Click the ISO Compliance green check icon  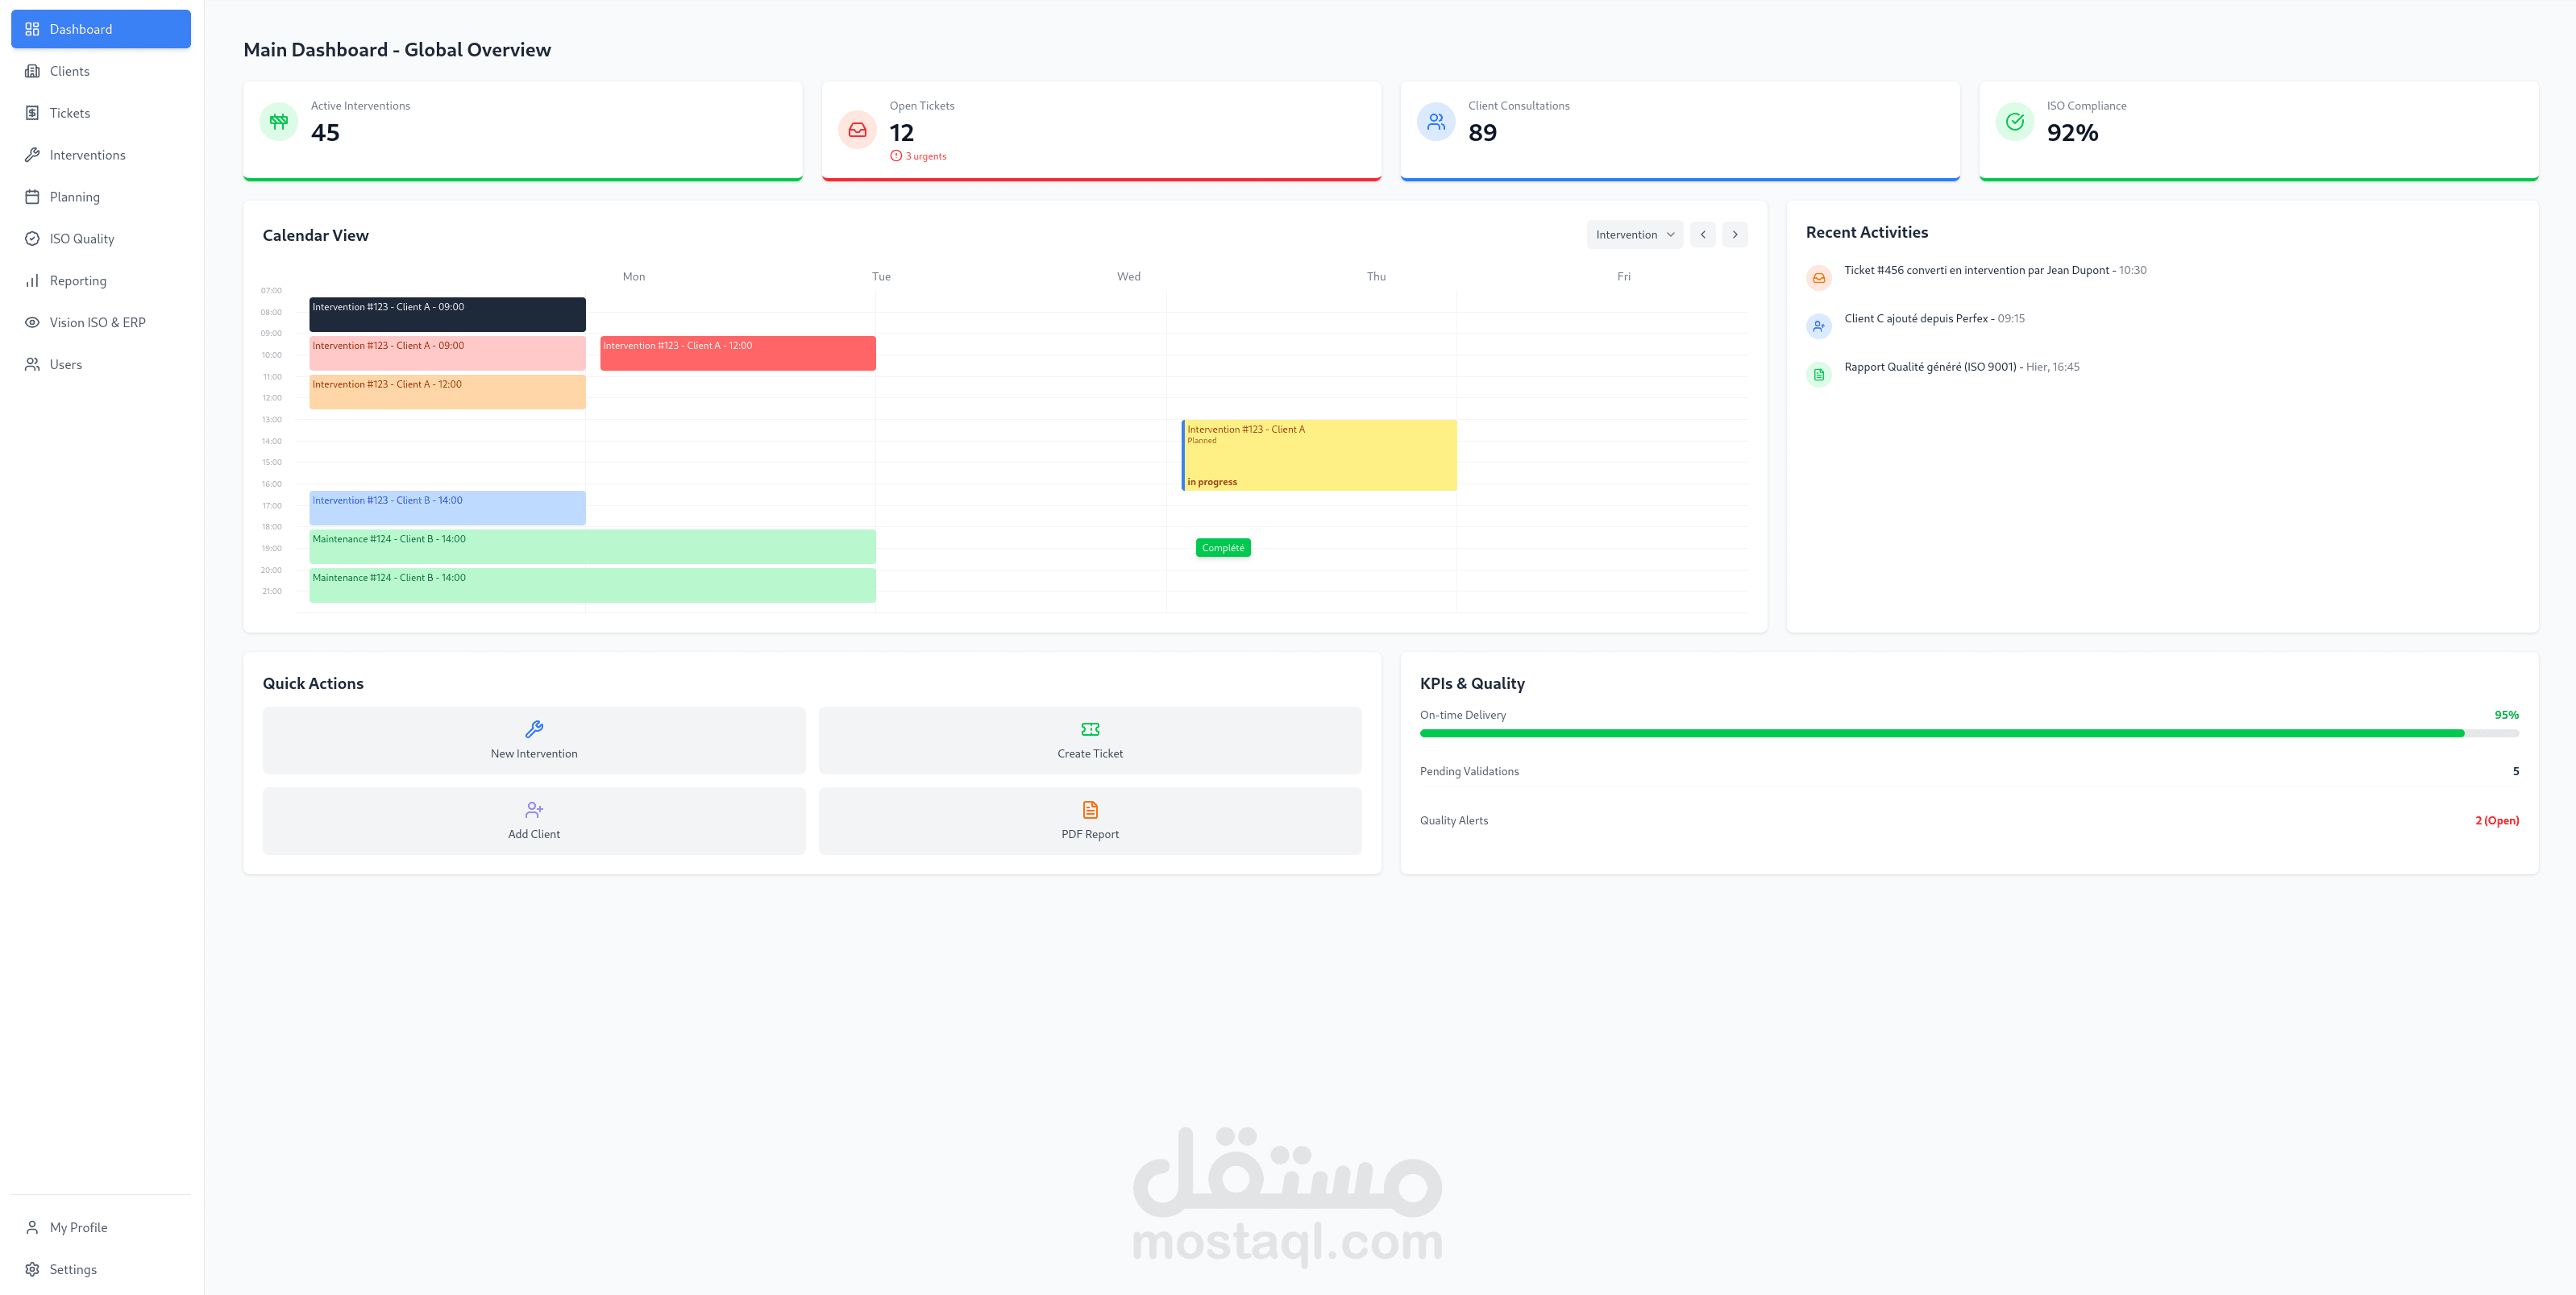pyautogui.click(x=2015, y=121)
